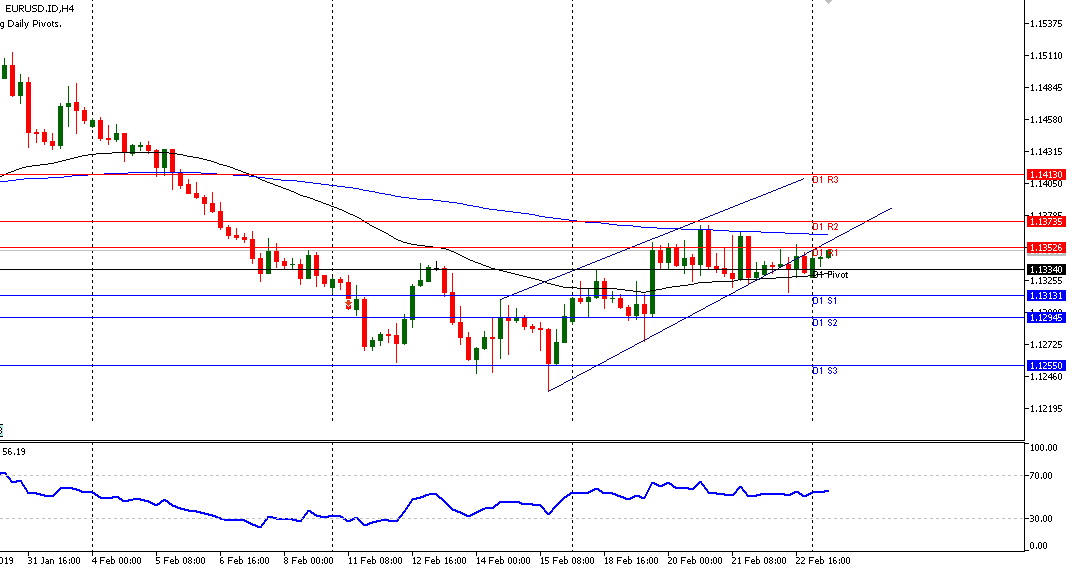Select the D1 R2 pivot label
This screenshot has width=1075, height=569.
coord(825,226)
